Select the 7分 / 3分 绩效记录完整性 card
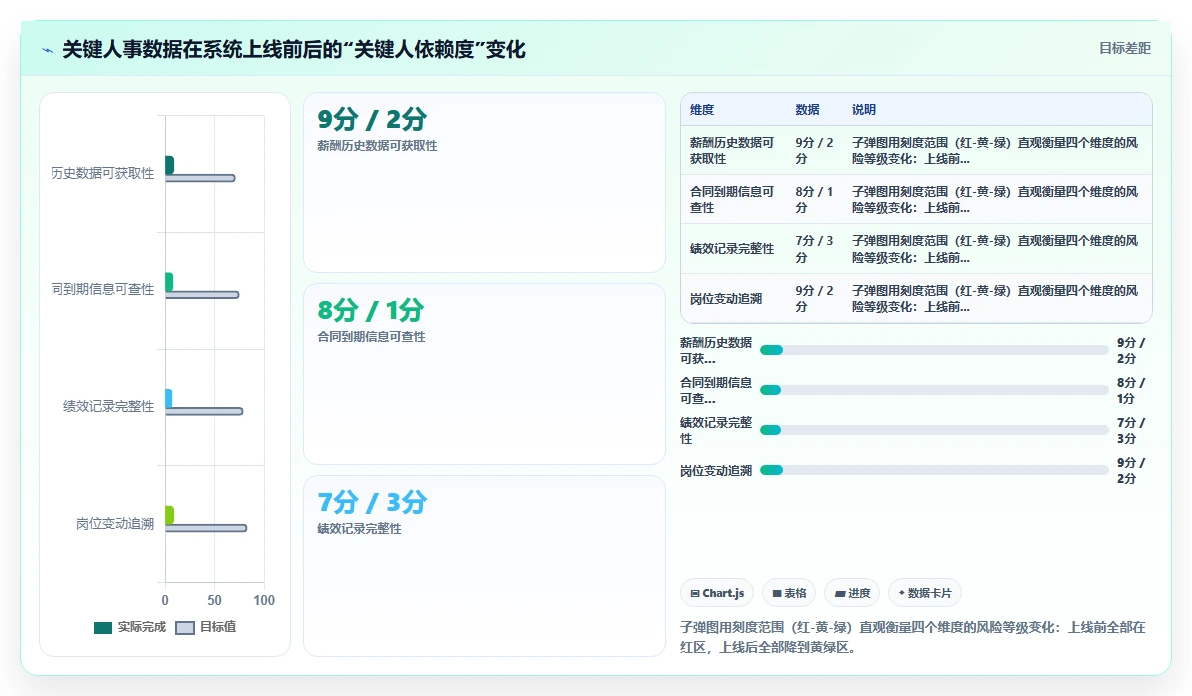This screenshot has width=1192, height=696. [484, 566]
